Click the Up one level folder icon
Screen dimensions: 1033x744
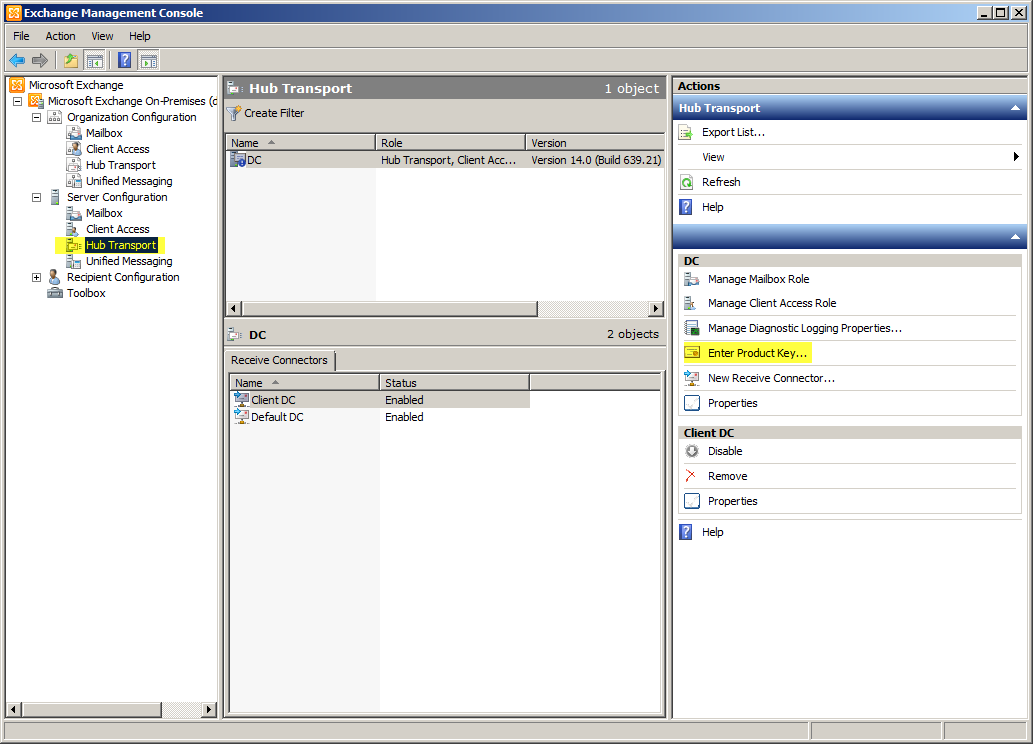[70, 61]
